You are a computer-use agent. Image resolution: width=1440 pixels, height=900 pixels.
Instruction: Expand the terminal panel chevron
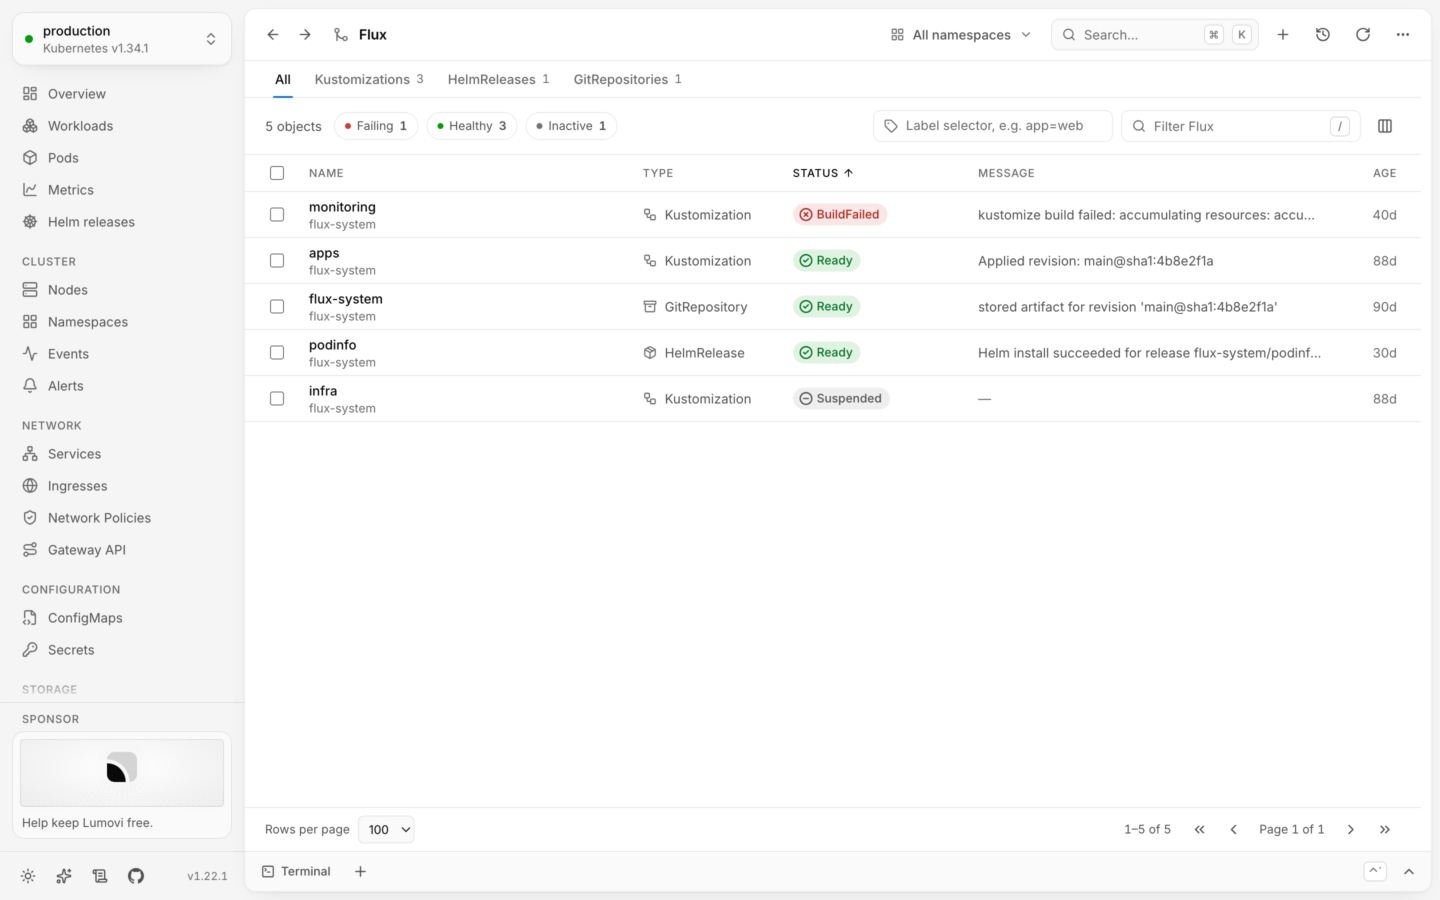coord(1409,871)
